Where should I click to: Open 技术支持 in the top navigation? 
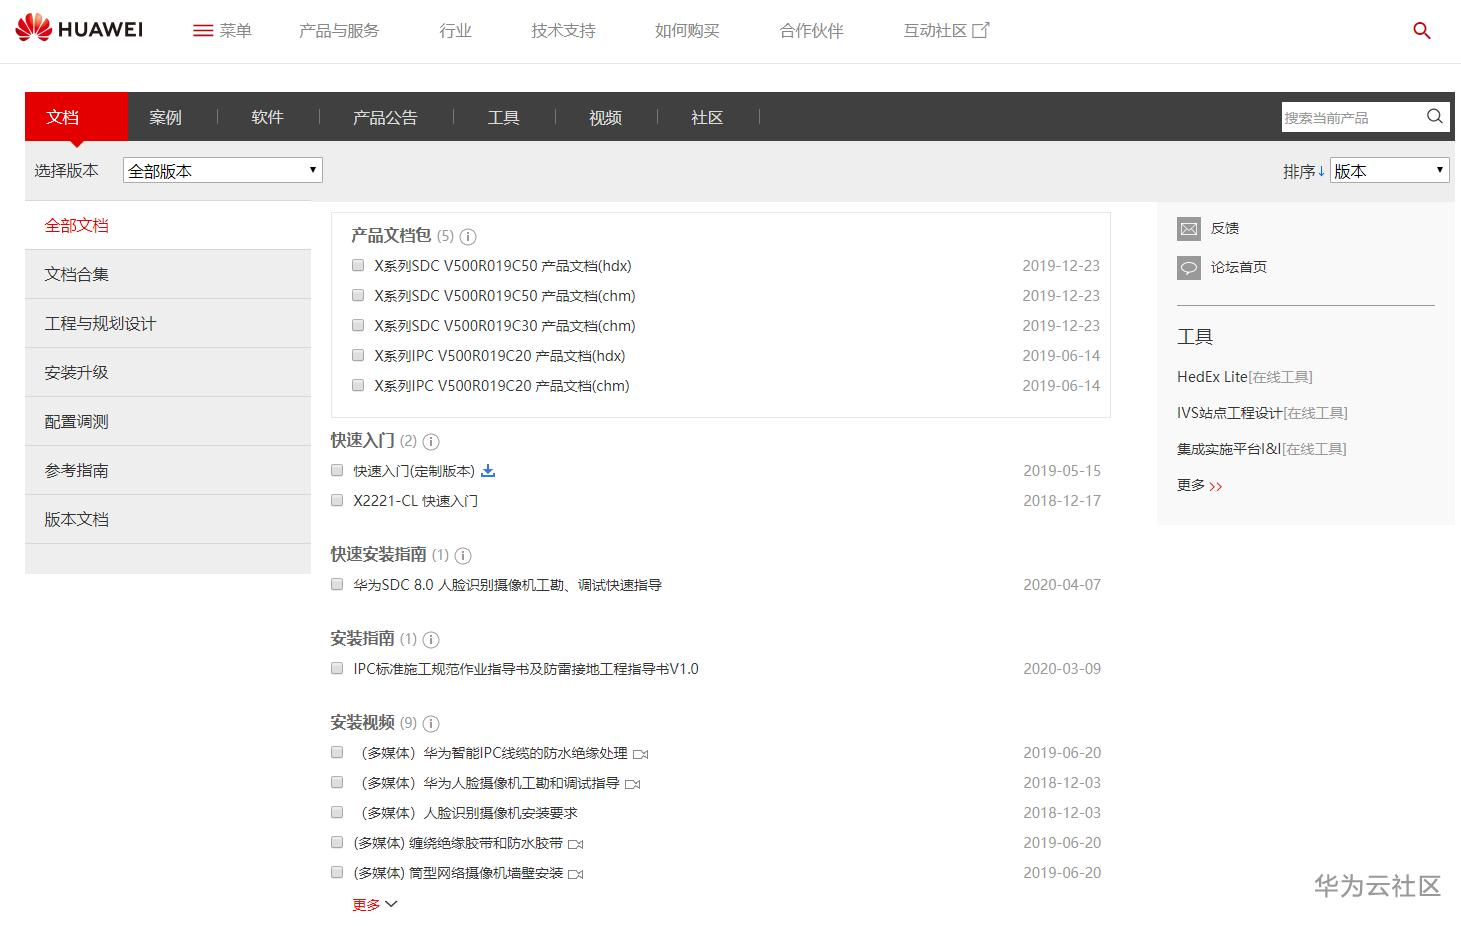pos(563,31)
